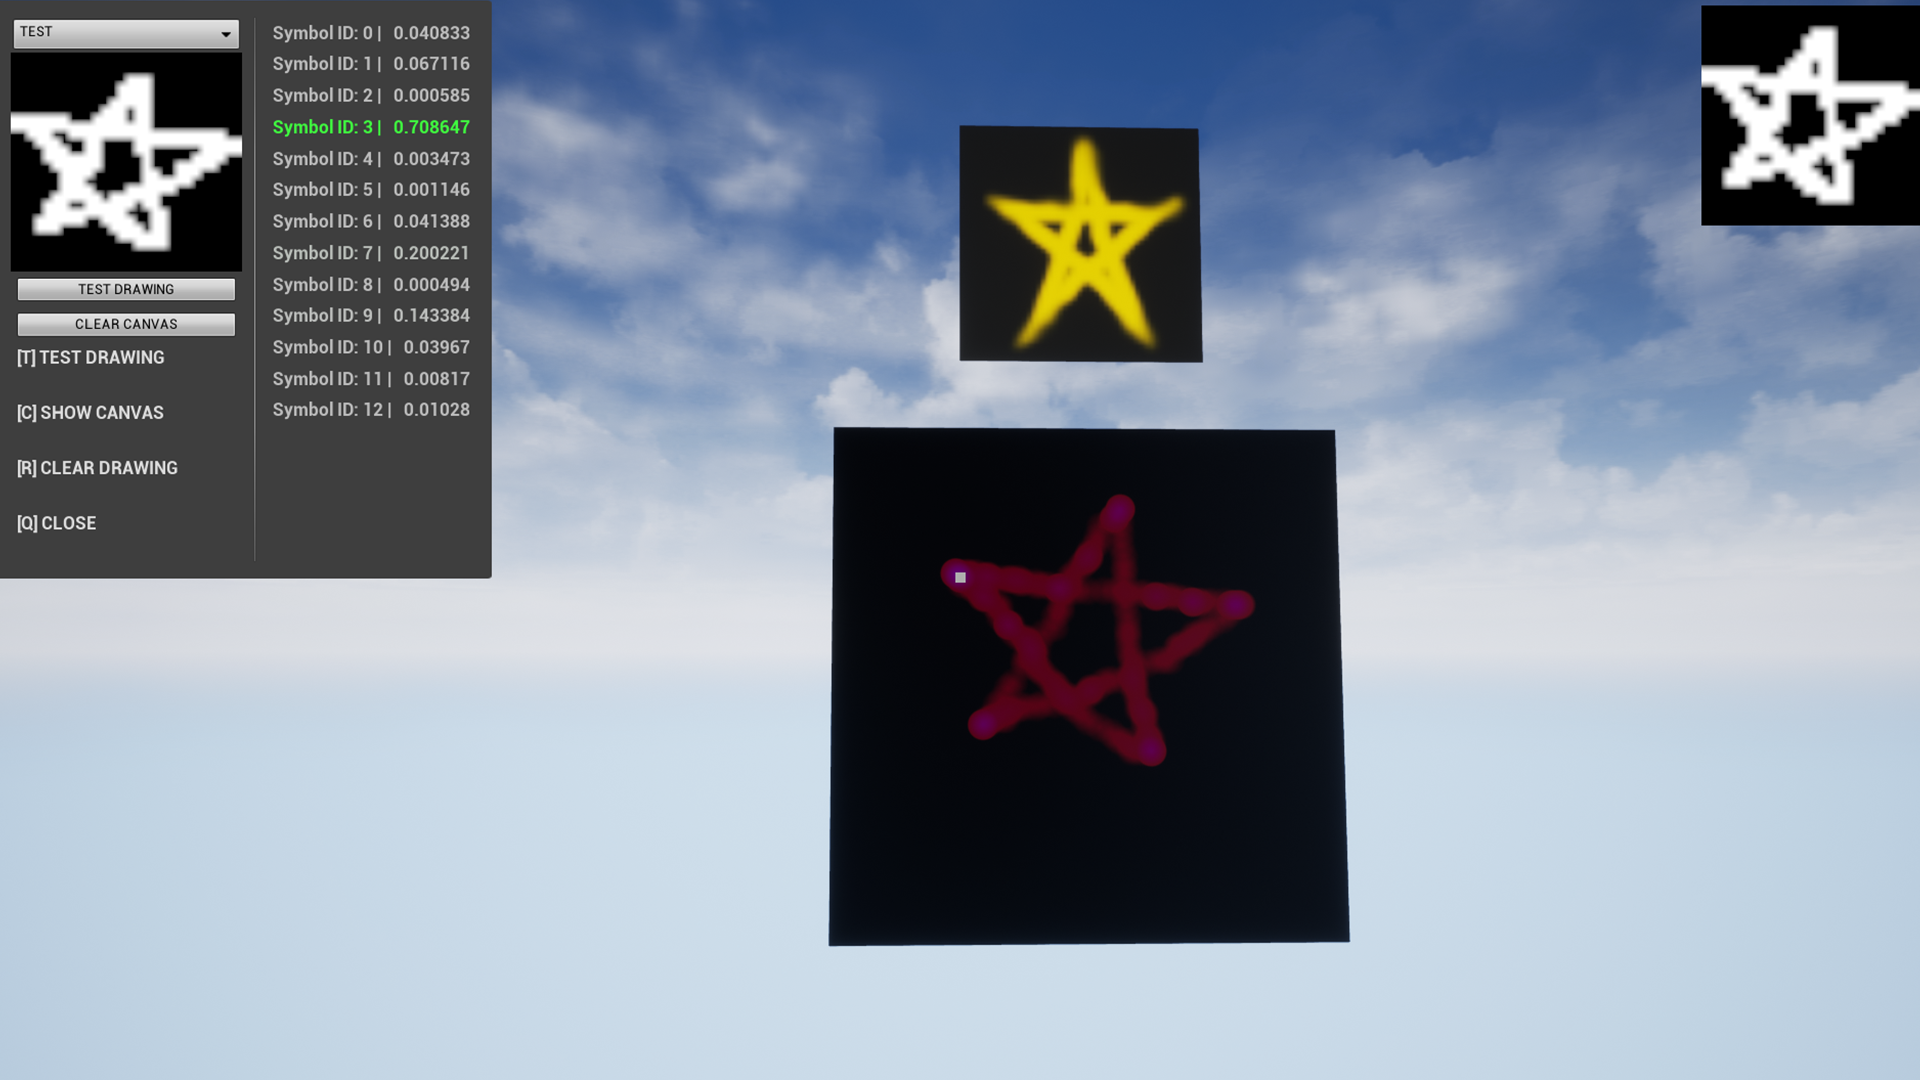The width and height of the screenshot is (1920, 1080).
Task: Select Symbol ID 7 confidence score
Action: pos(431,252)
